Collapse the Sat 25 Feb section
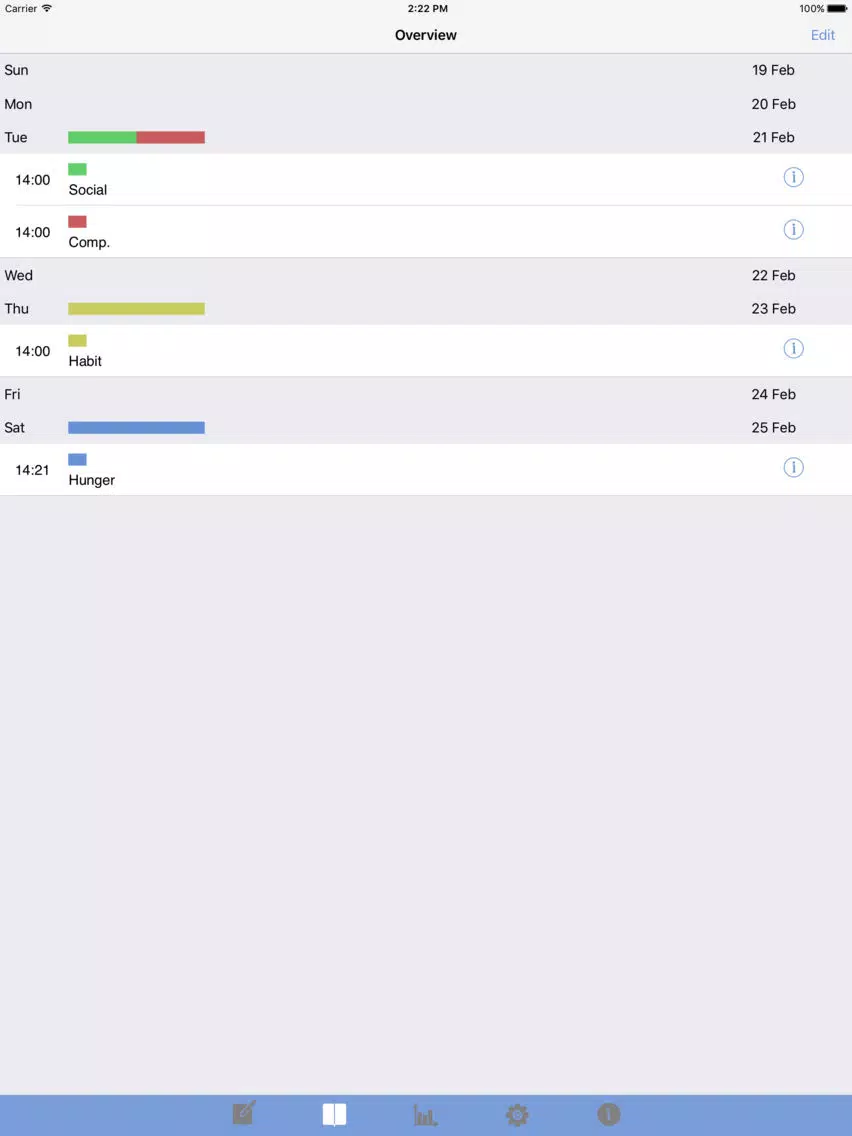Image resolution: width=852 pixels, height=1136 pixels. pyautogui.click(x=426, y=427)
